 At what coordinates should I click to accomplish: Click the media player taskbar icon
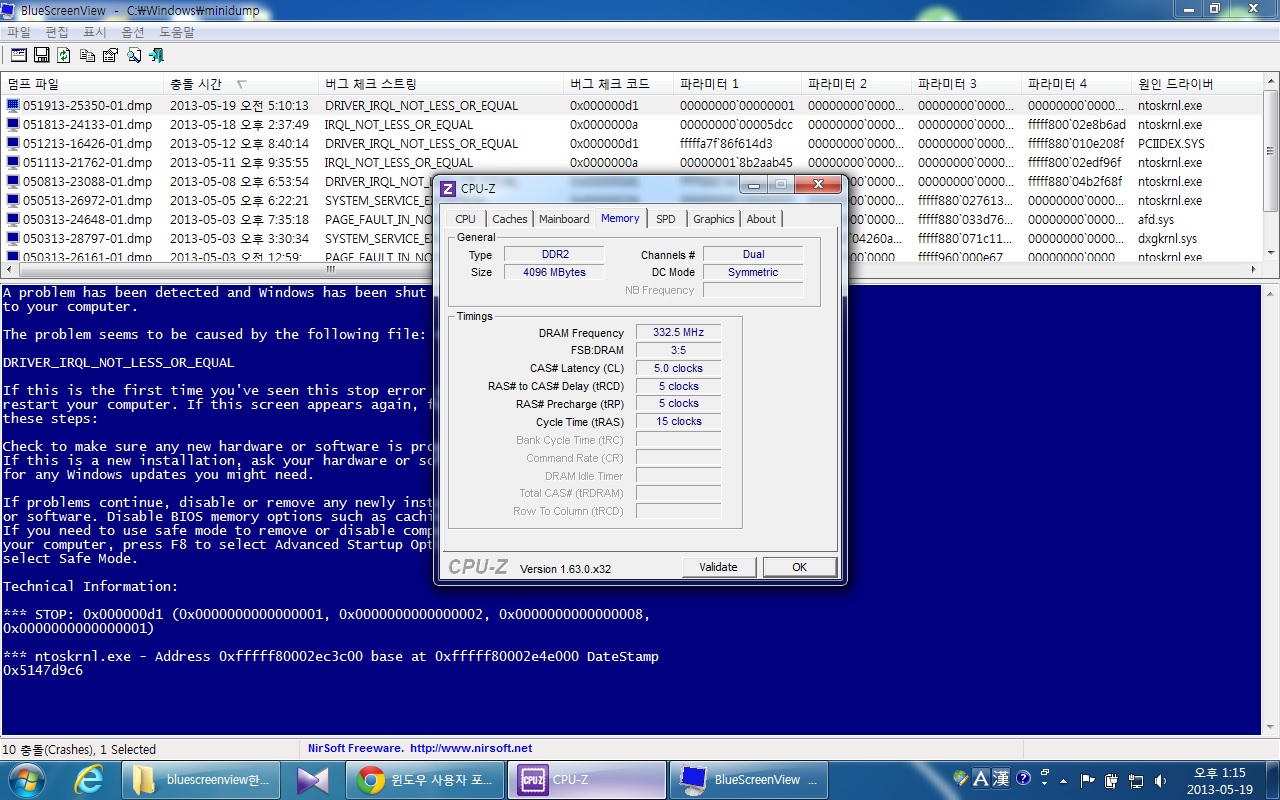pyautogui.click(x=311, y=779)
